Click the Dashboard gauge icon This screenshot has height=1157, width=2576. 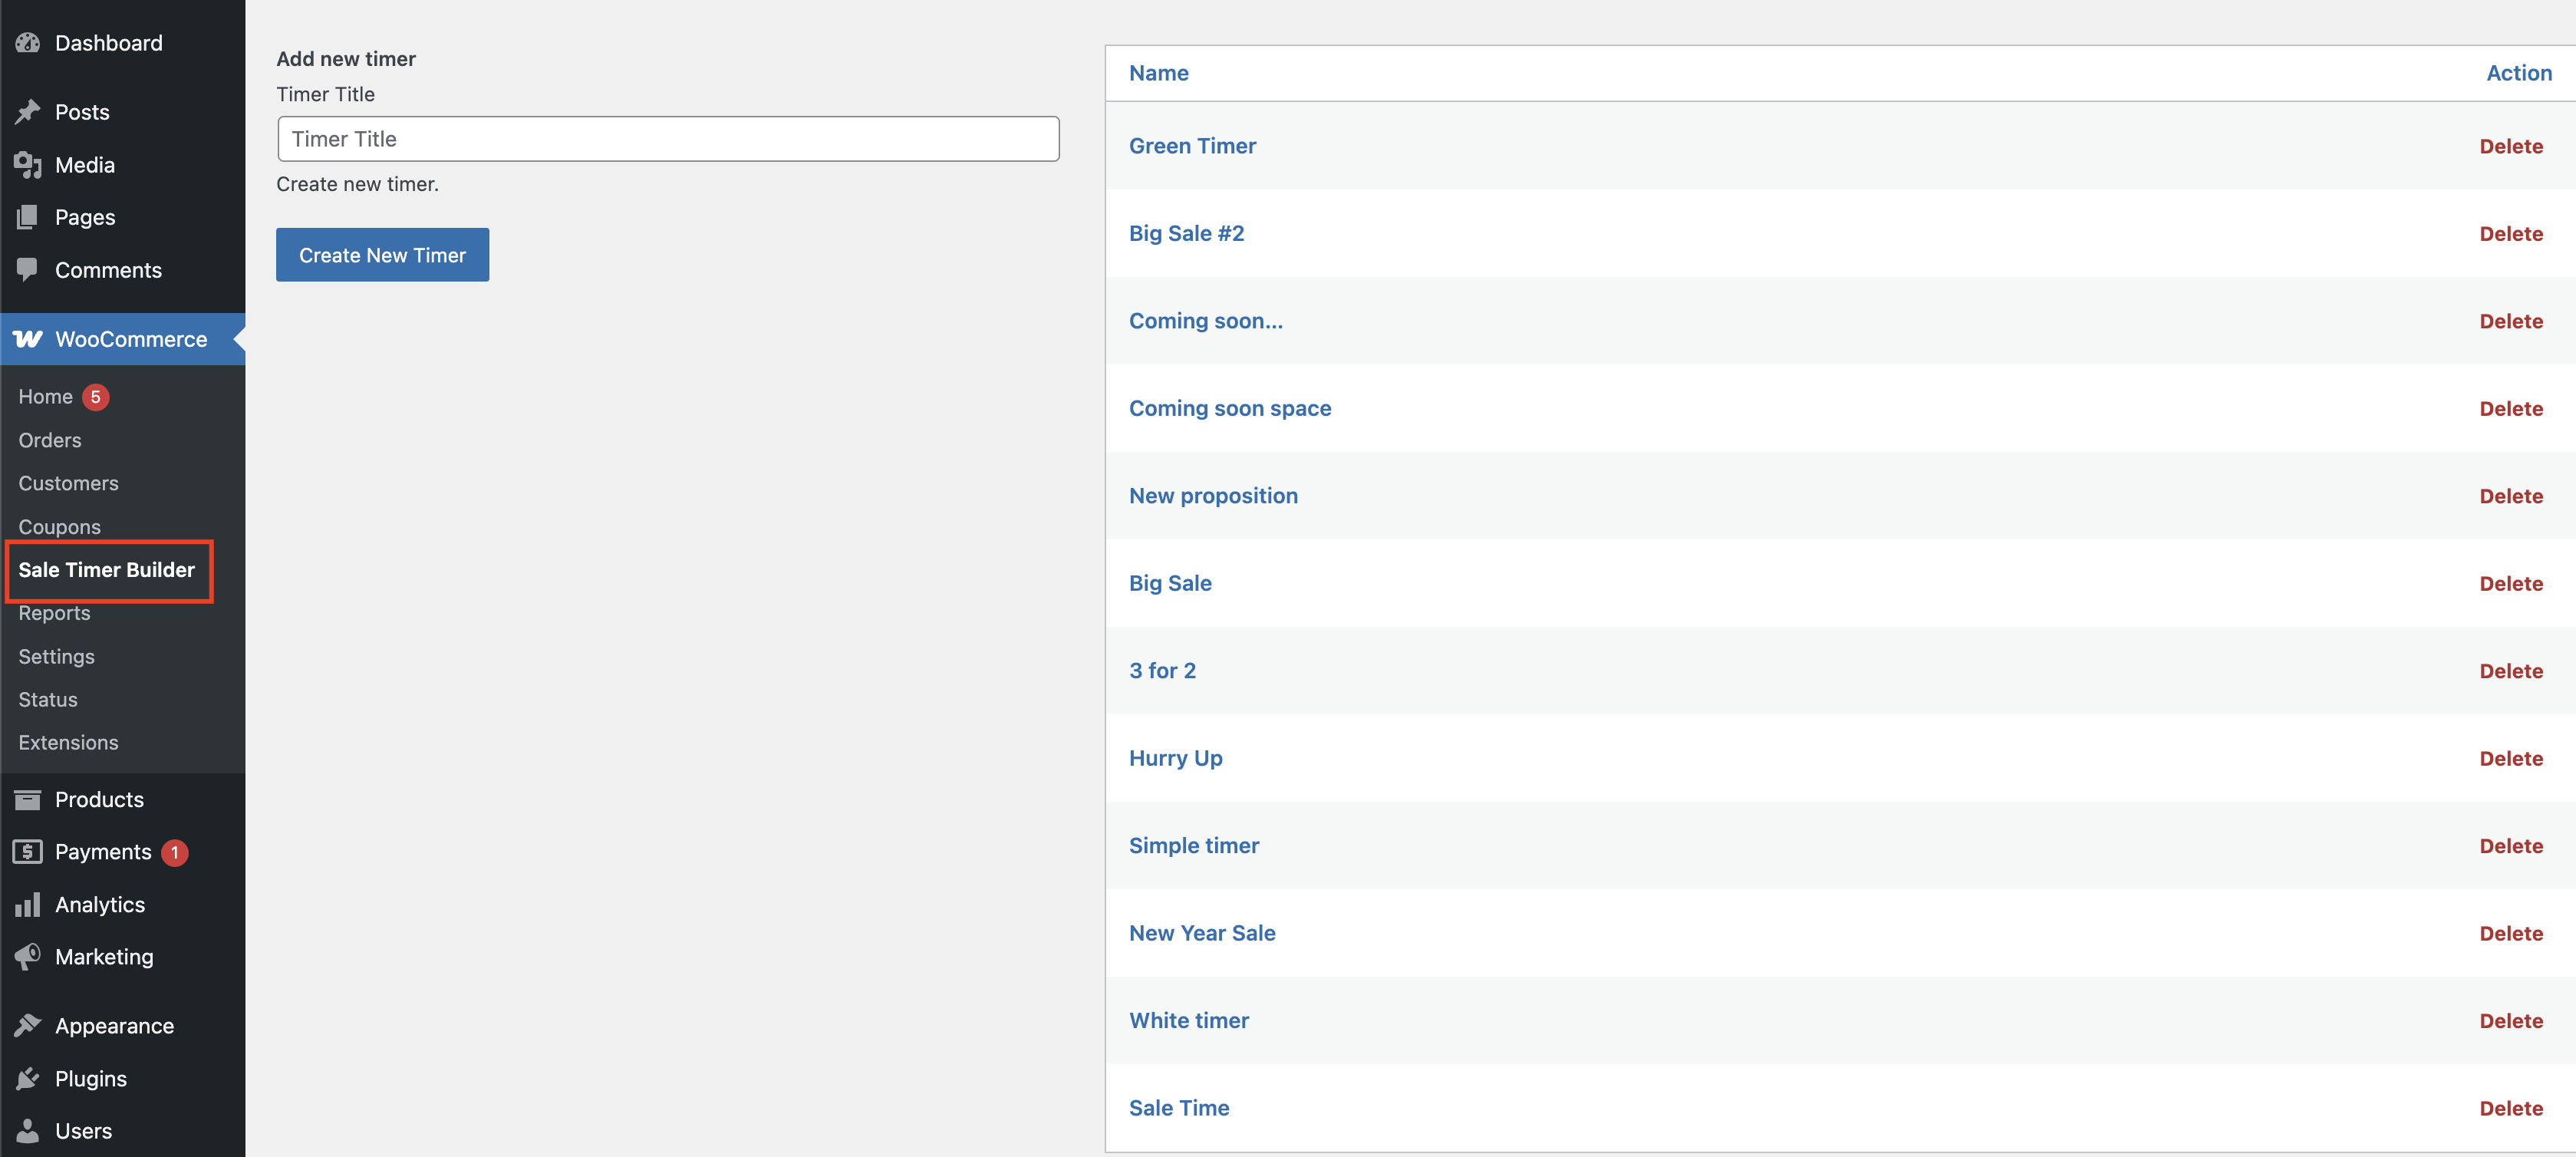click(x=28, y=42)
